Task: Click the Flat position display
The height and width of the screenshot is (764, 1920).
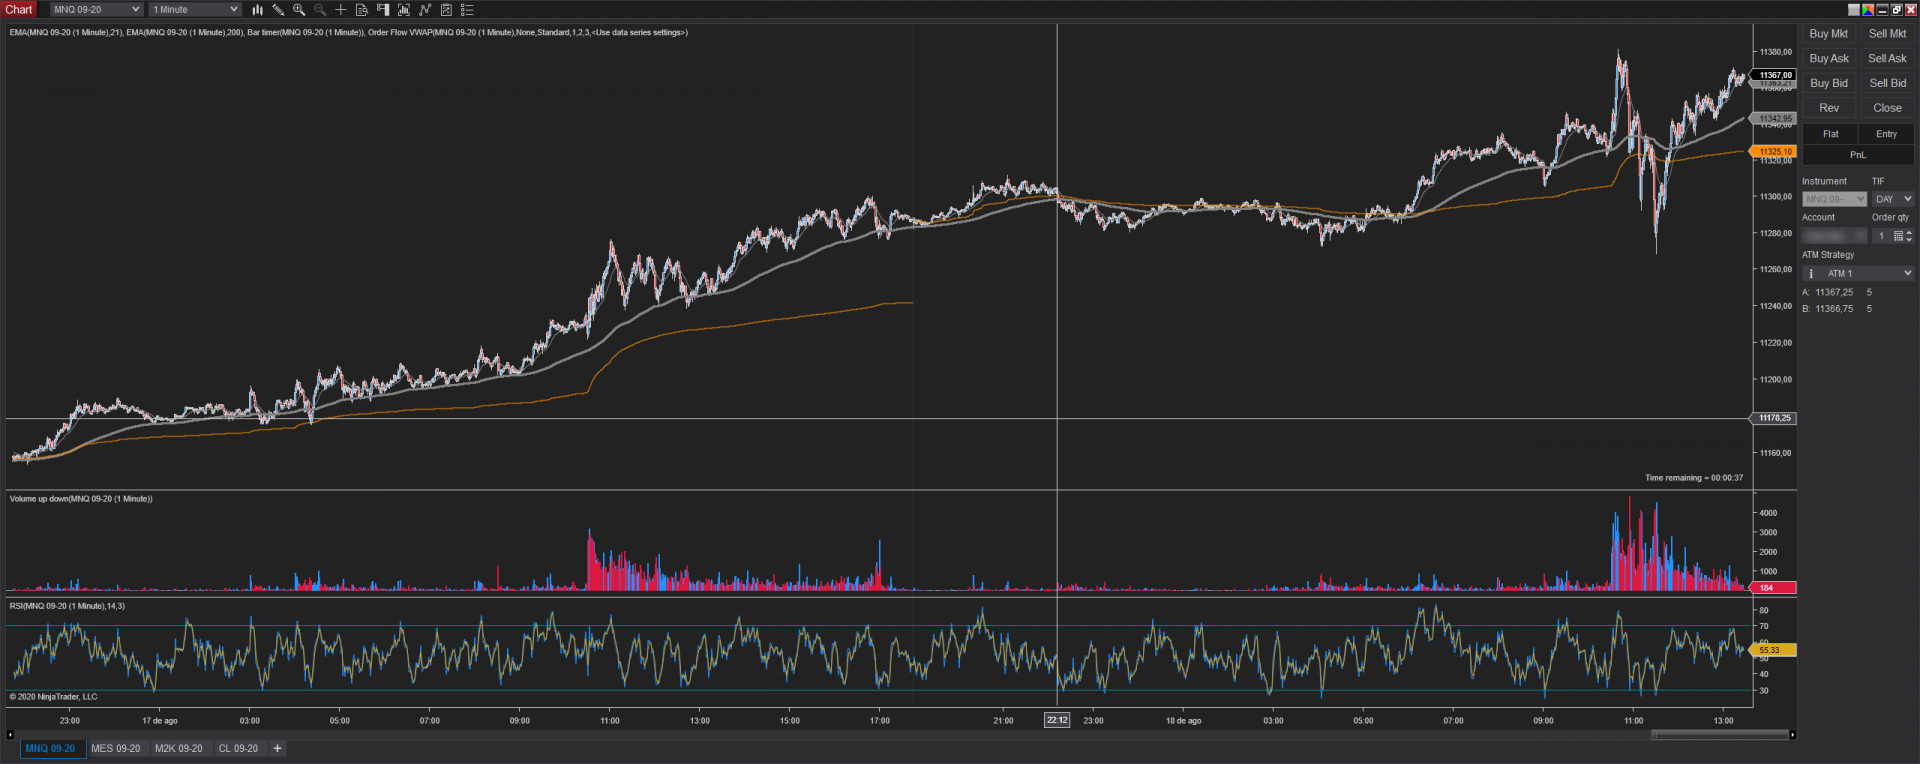Action: 1830,134
